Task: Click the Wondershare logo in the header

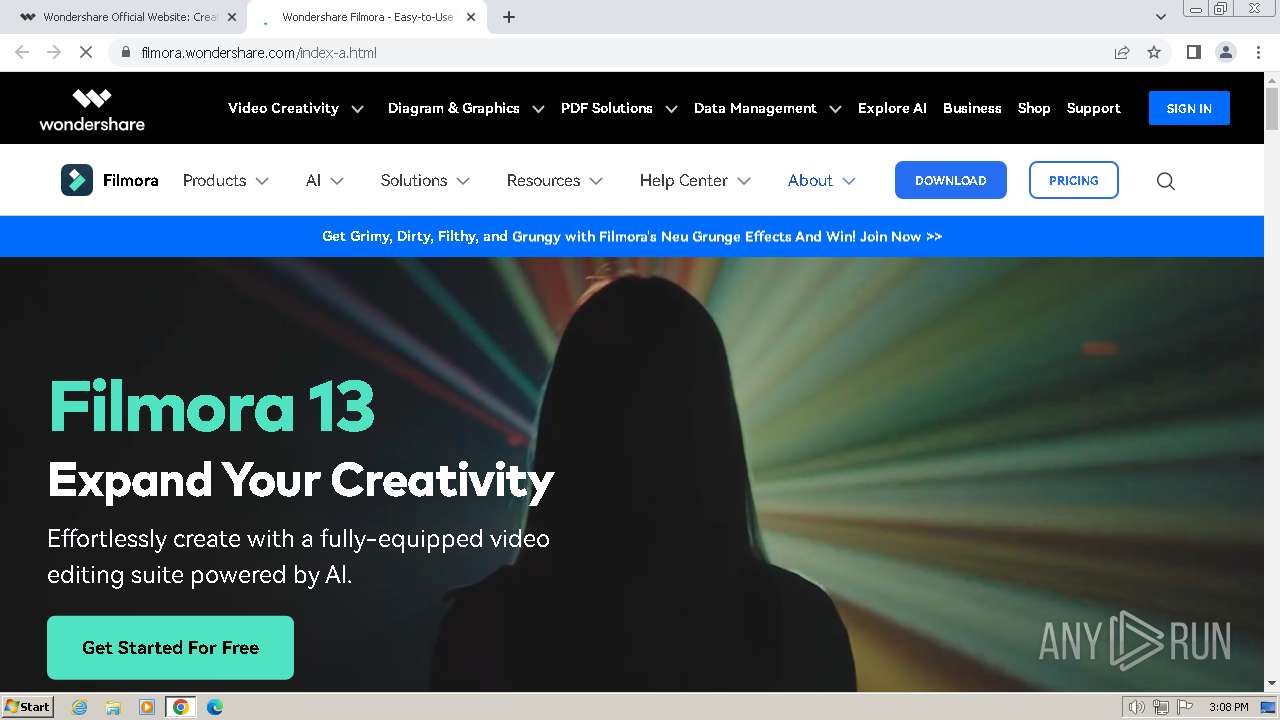Action: 92,109
